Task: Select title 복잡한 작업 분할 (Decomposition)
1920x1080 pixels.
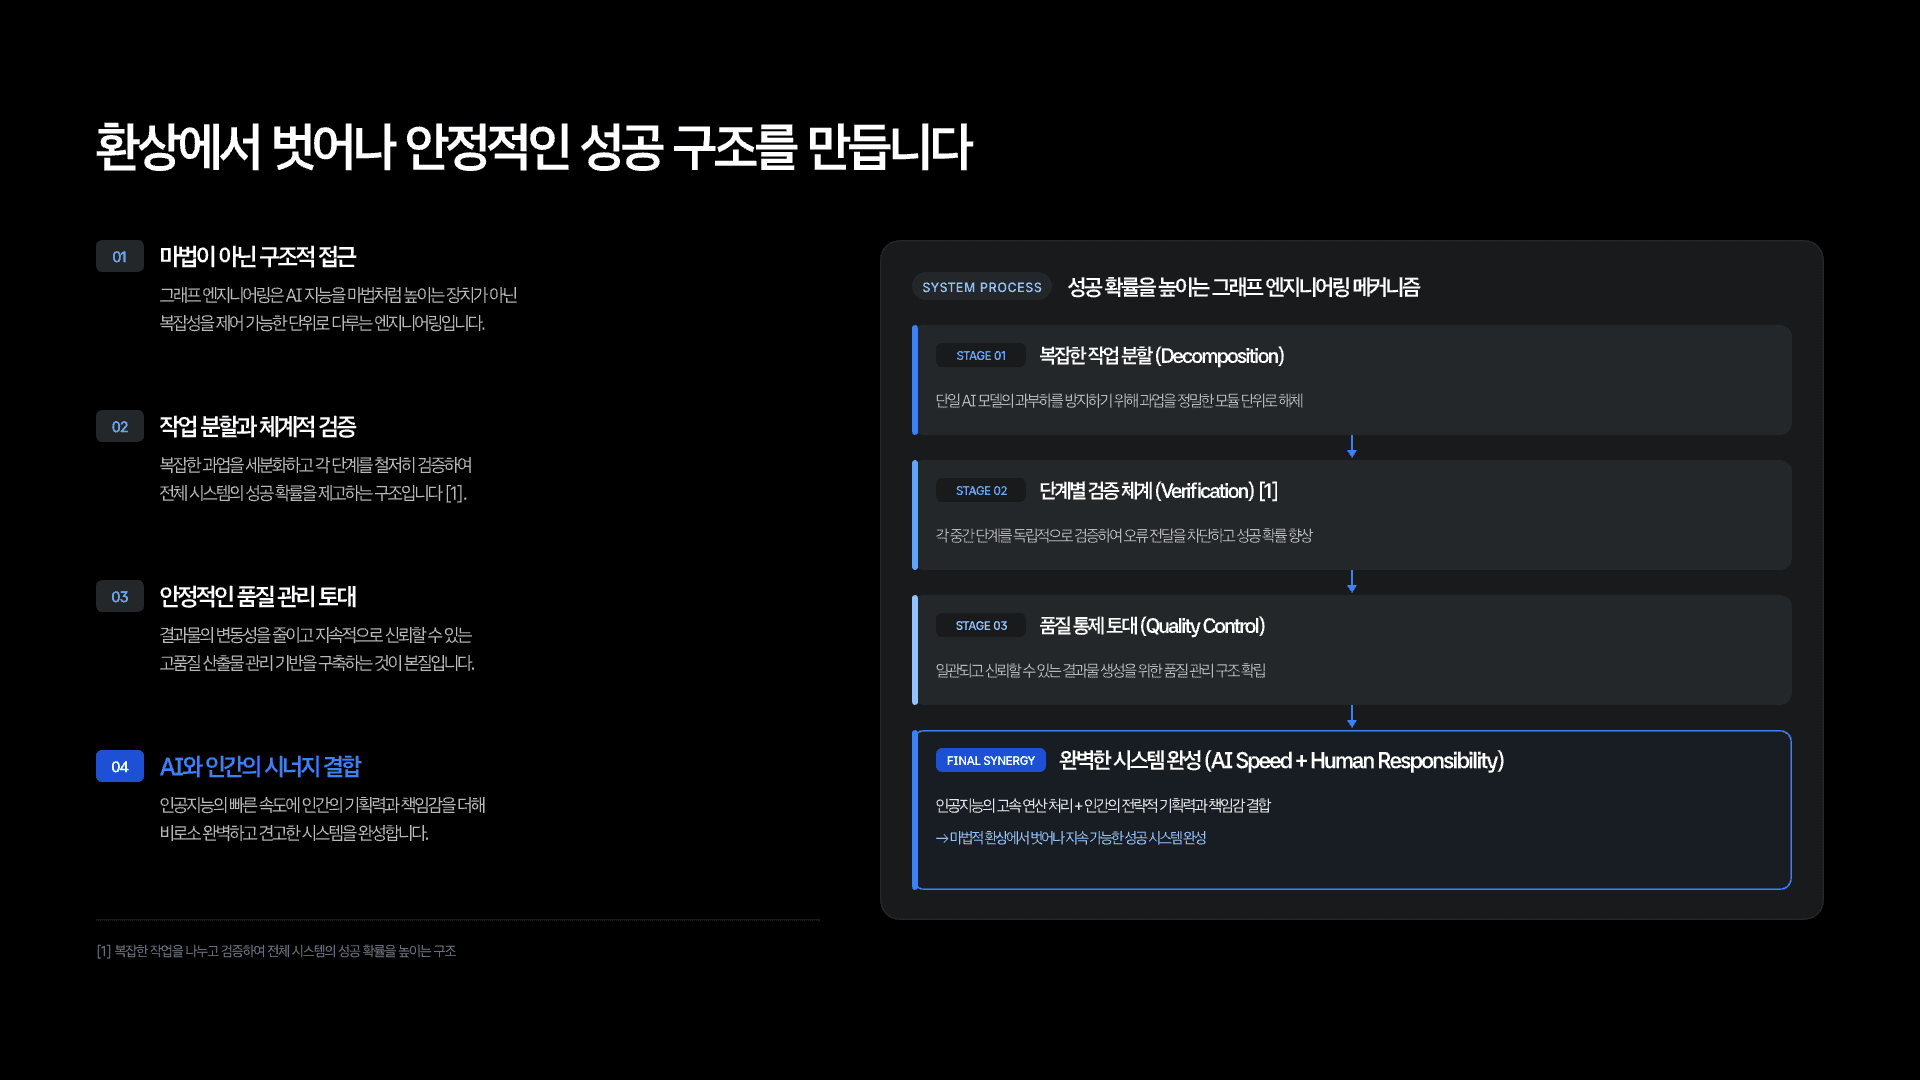Action: 1161,356
